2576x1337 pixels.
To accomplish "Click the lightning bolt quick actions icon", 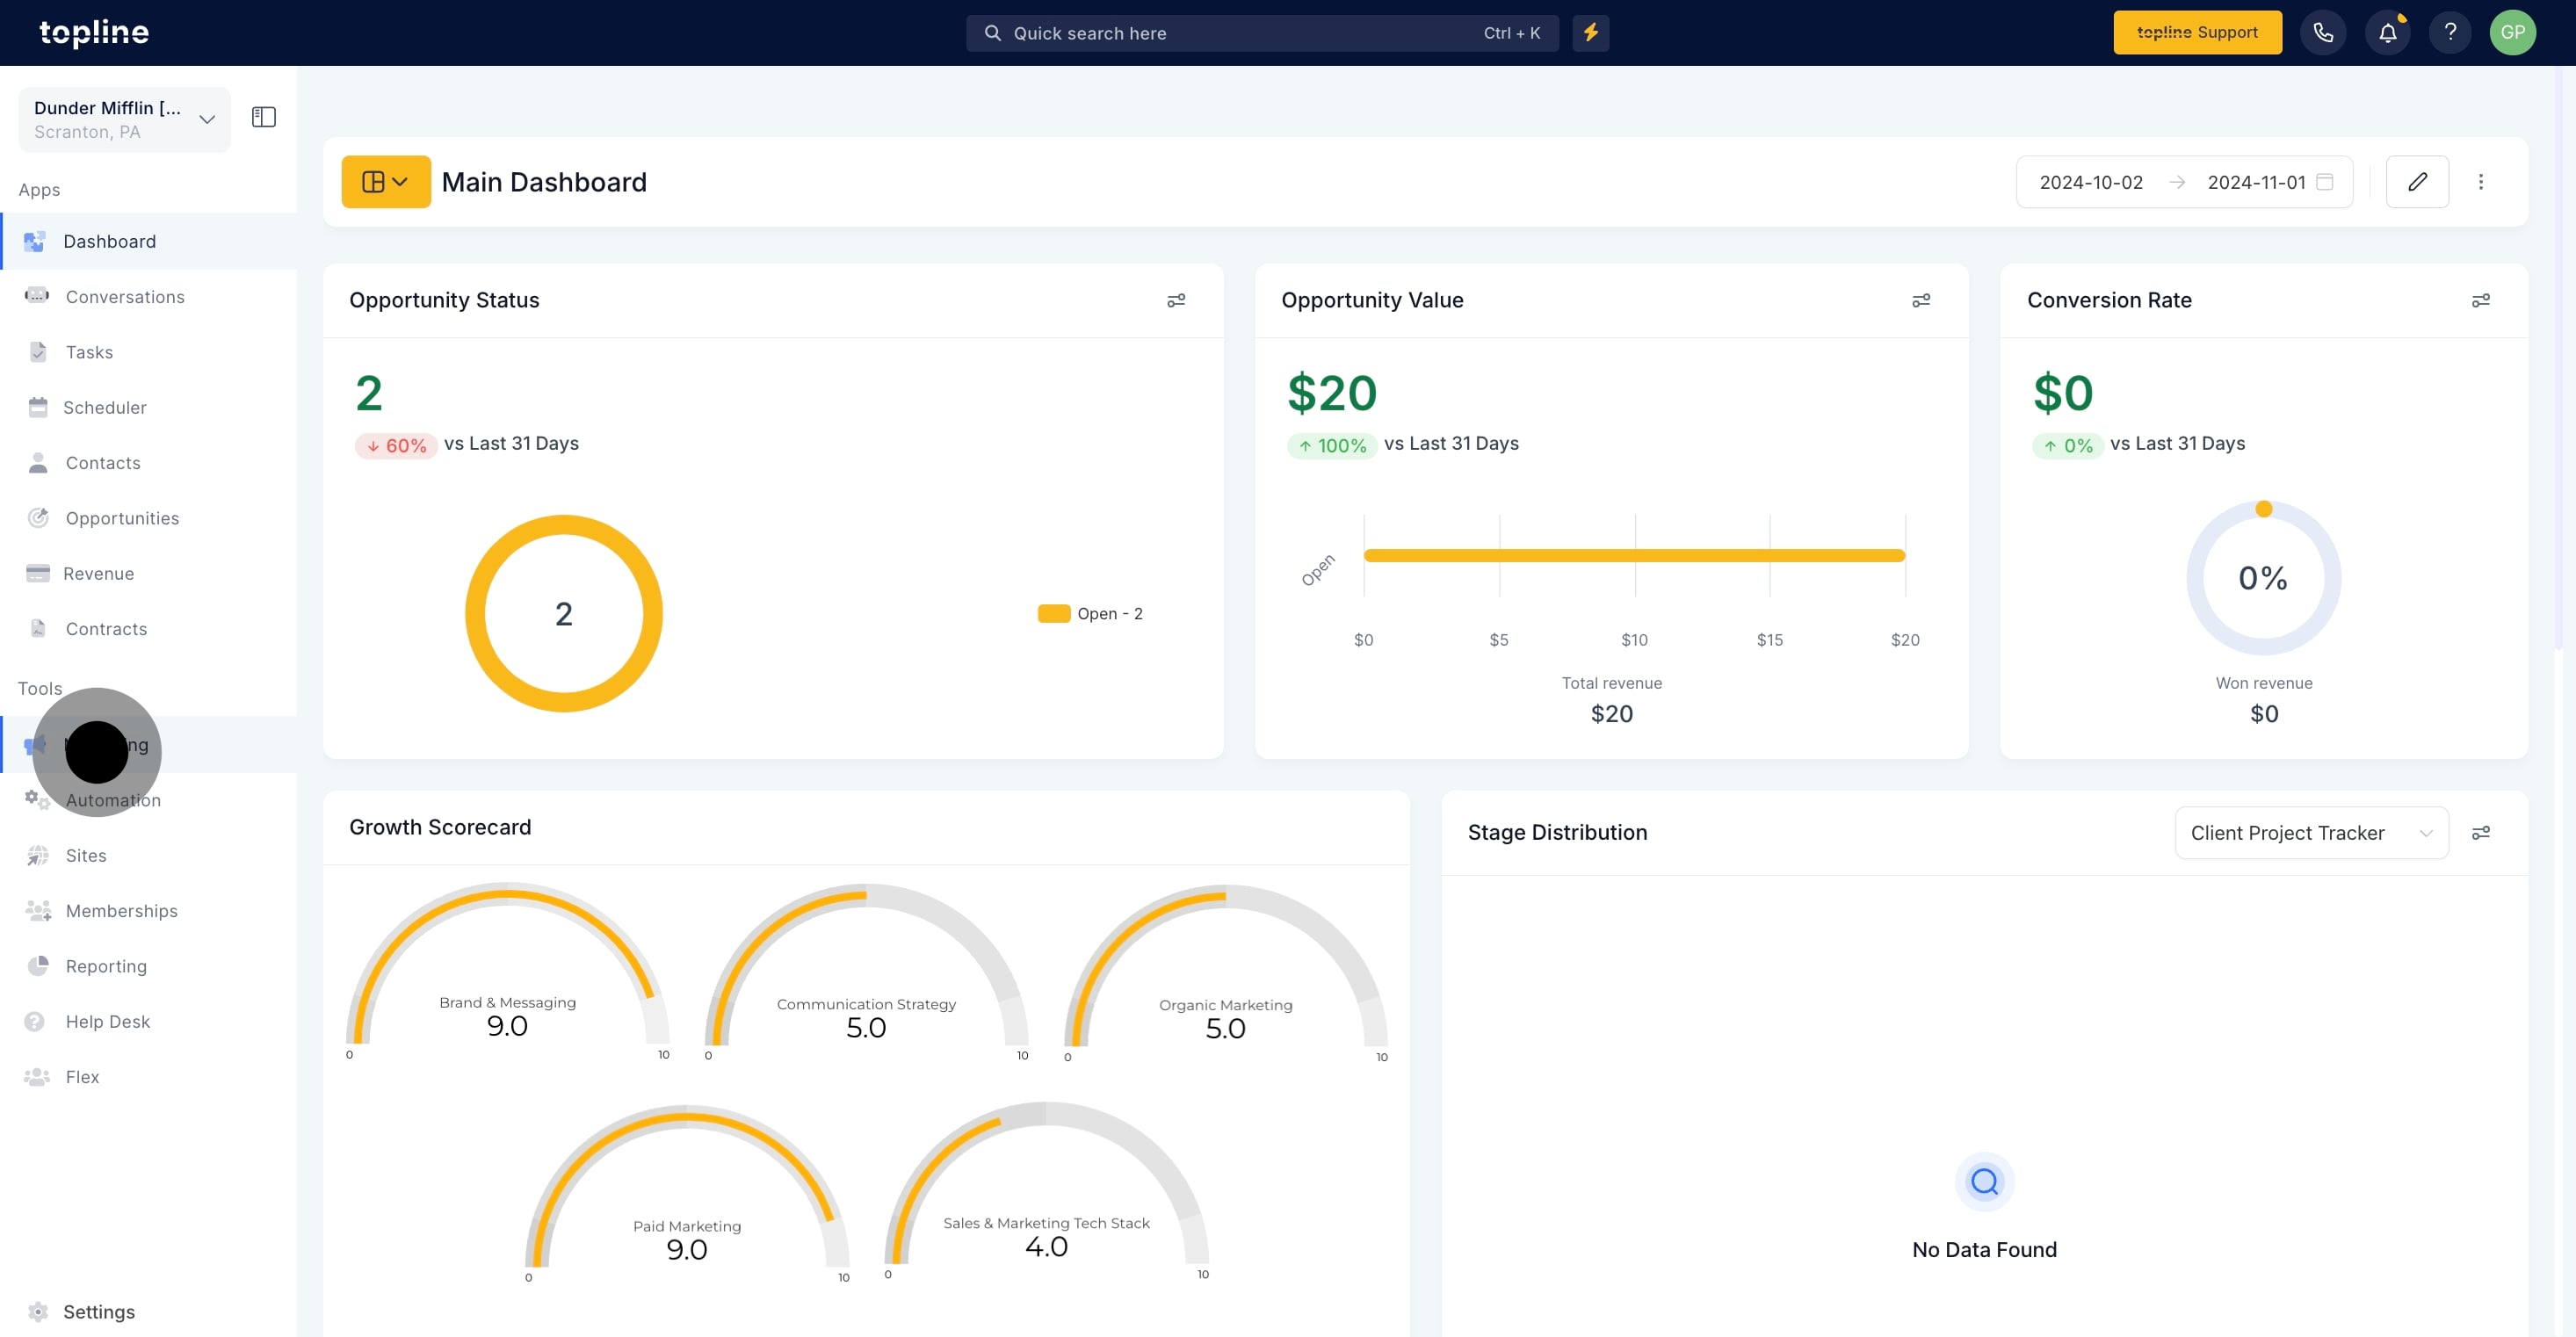I will pos(1590,33).
